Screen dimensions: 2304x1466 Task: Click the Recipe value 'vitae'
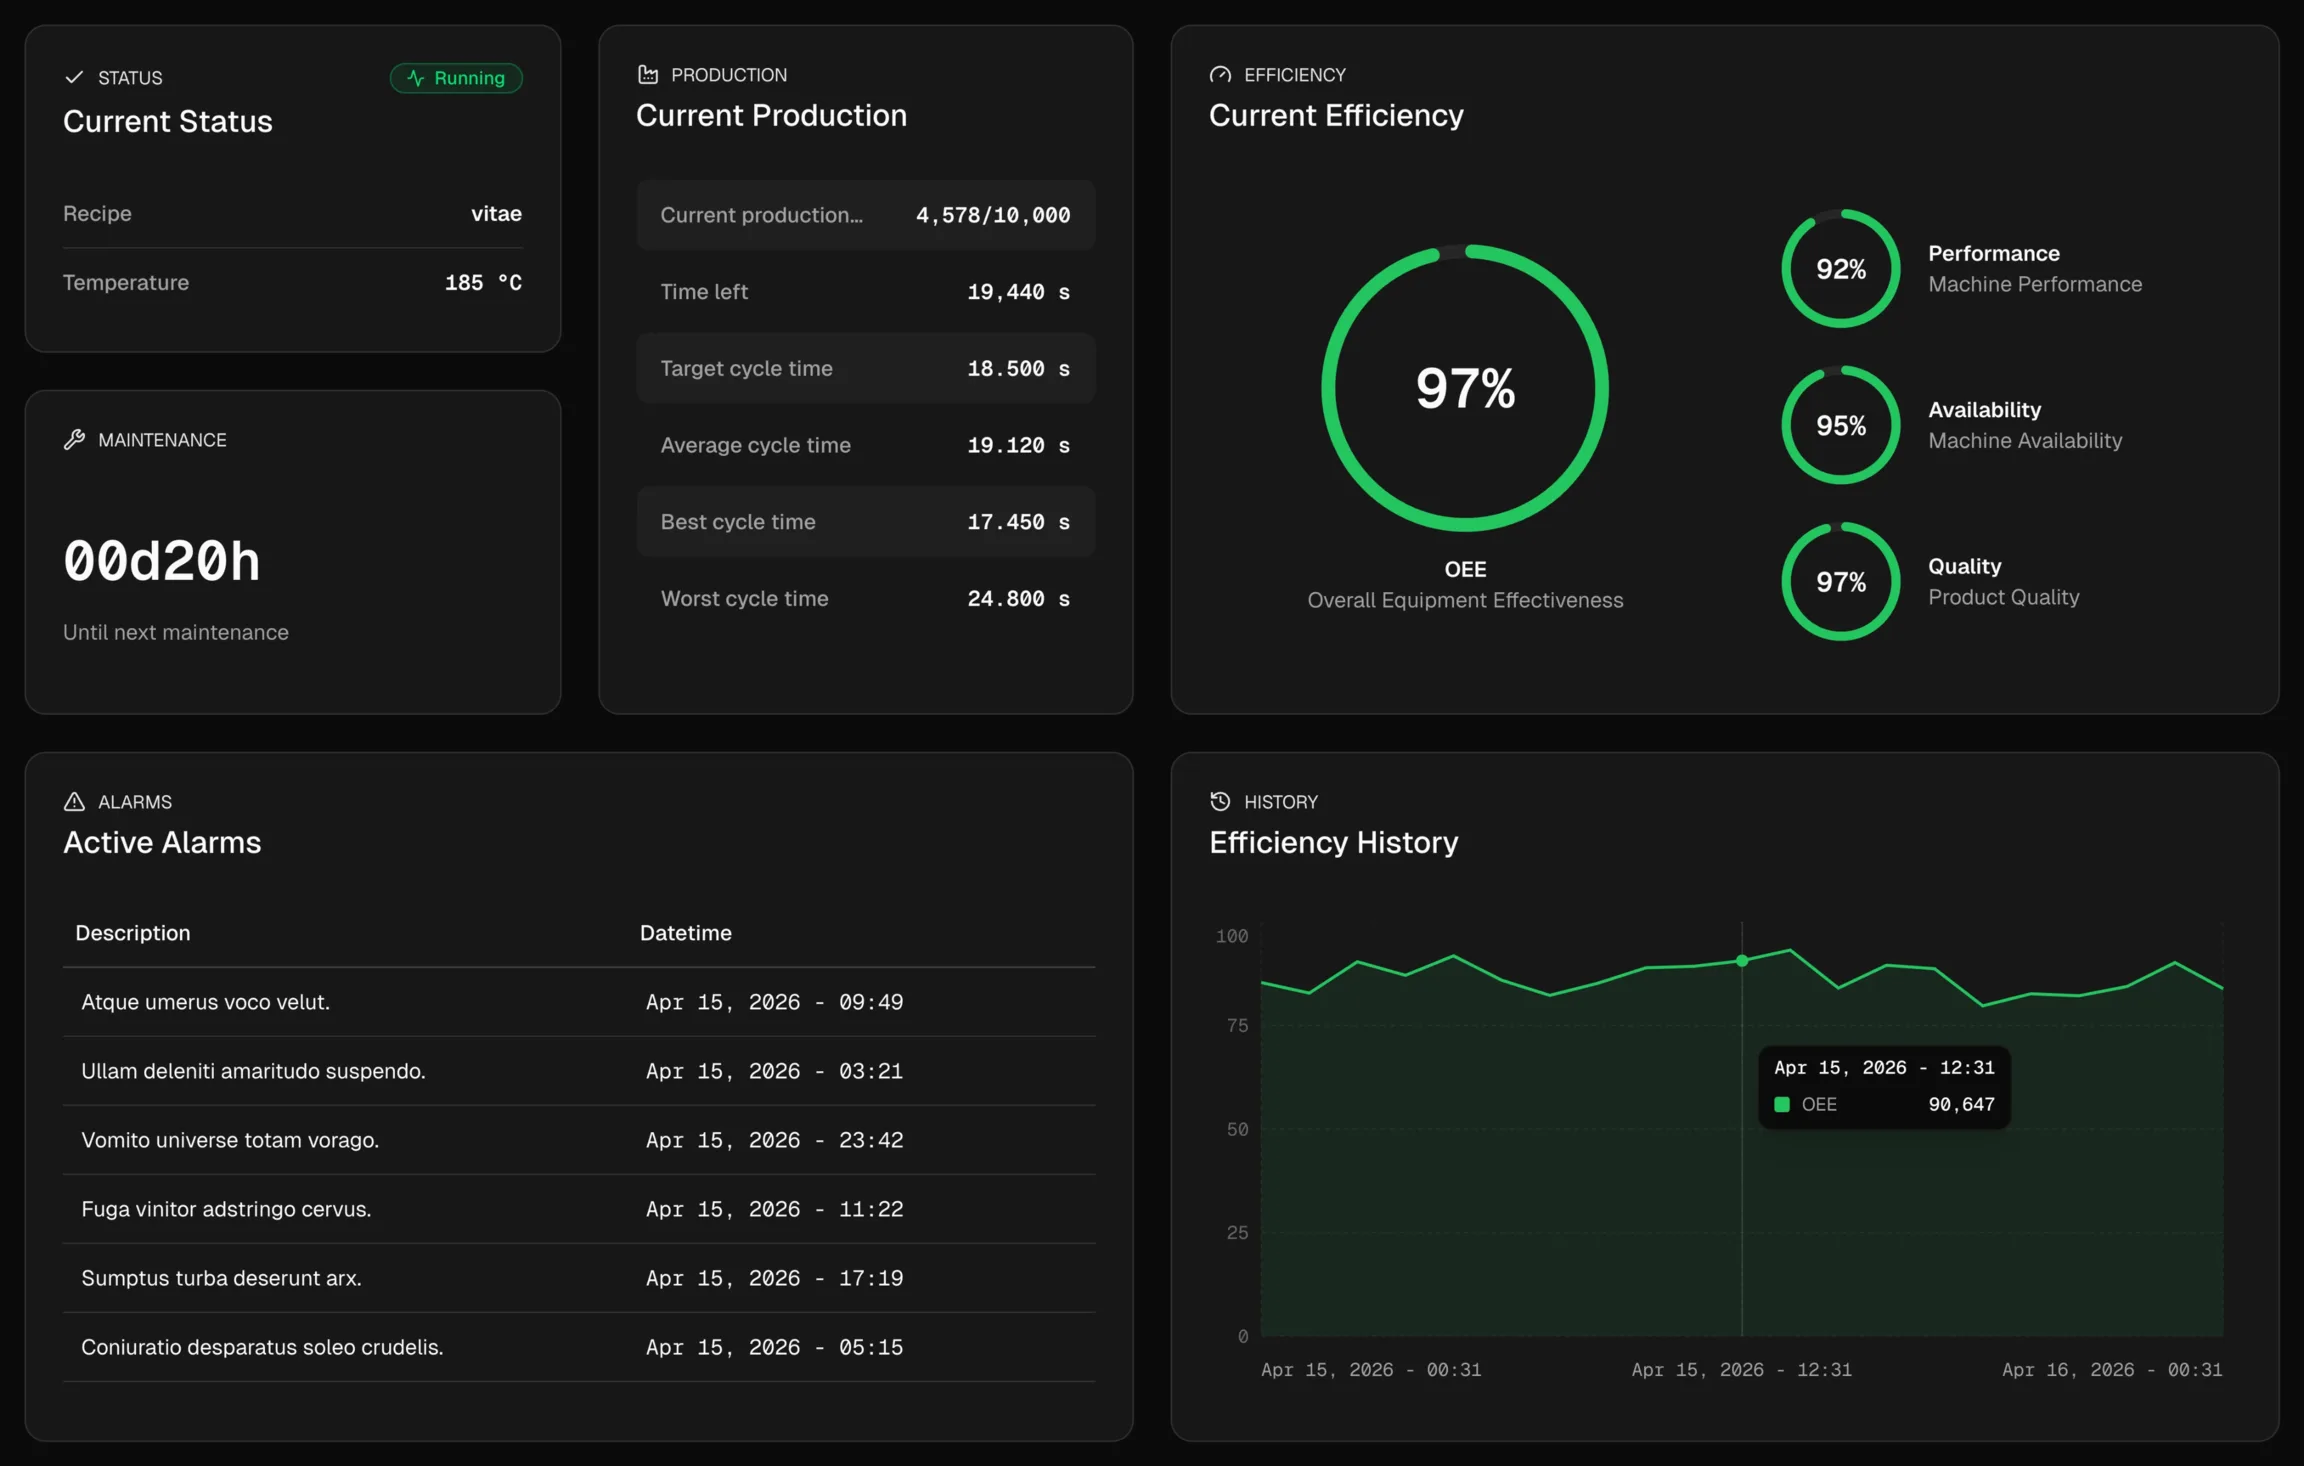pyautogui.click(x=497, y=214)
